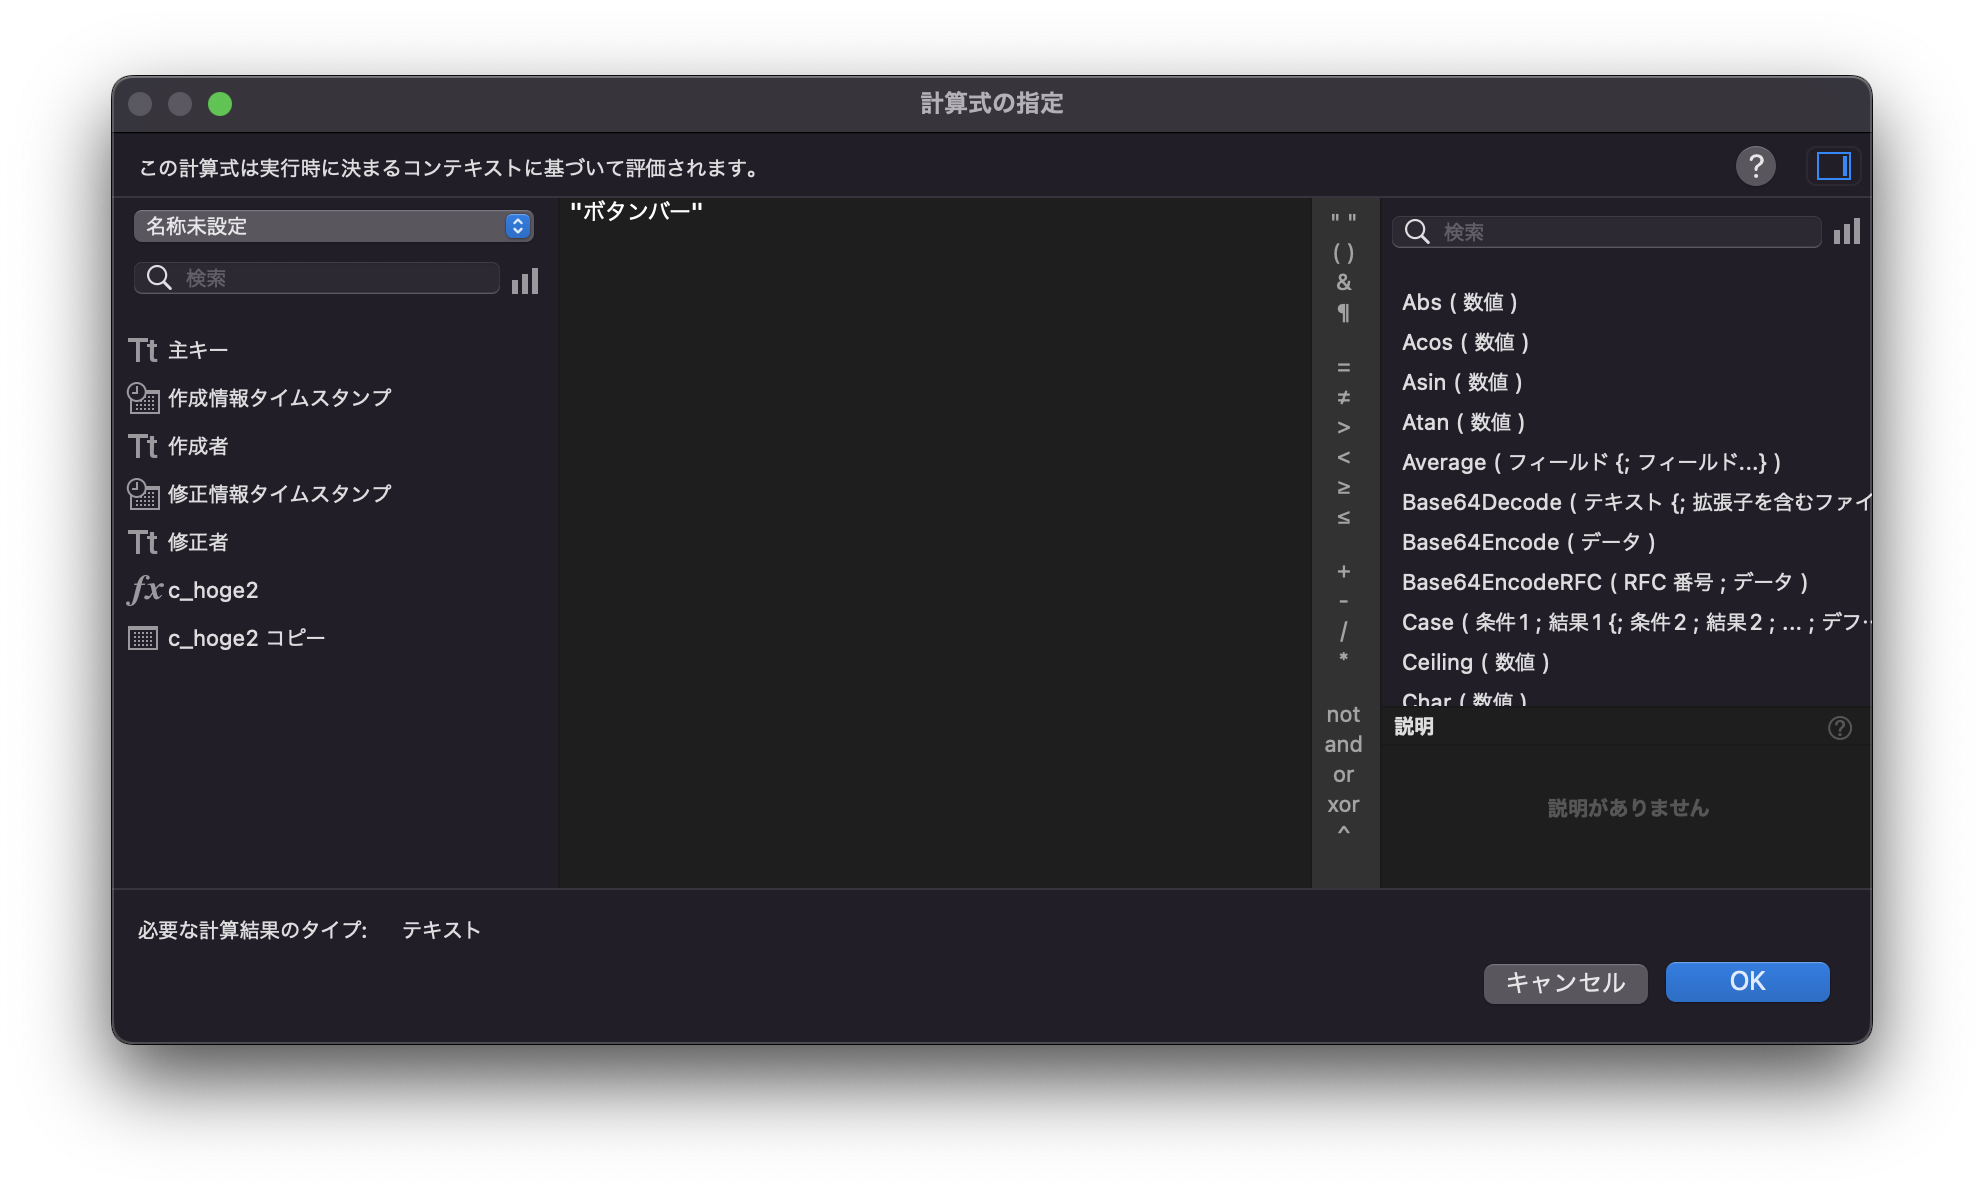Click the fx icon beside c_hoge2

pyautogui.click(x=145, y=590)
